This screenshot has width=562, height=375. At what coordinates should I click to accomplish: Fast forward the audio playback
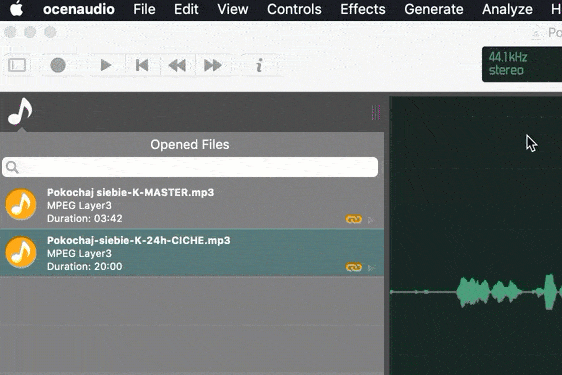coord(213,65)
